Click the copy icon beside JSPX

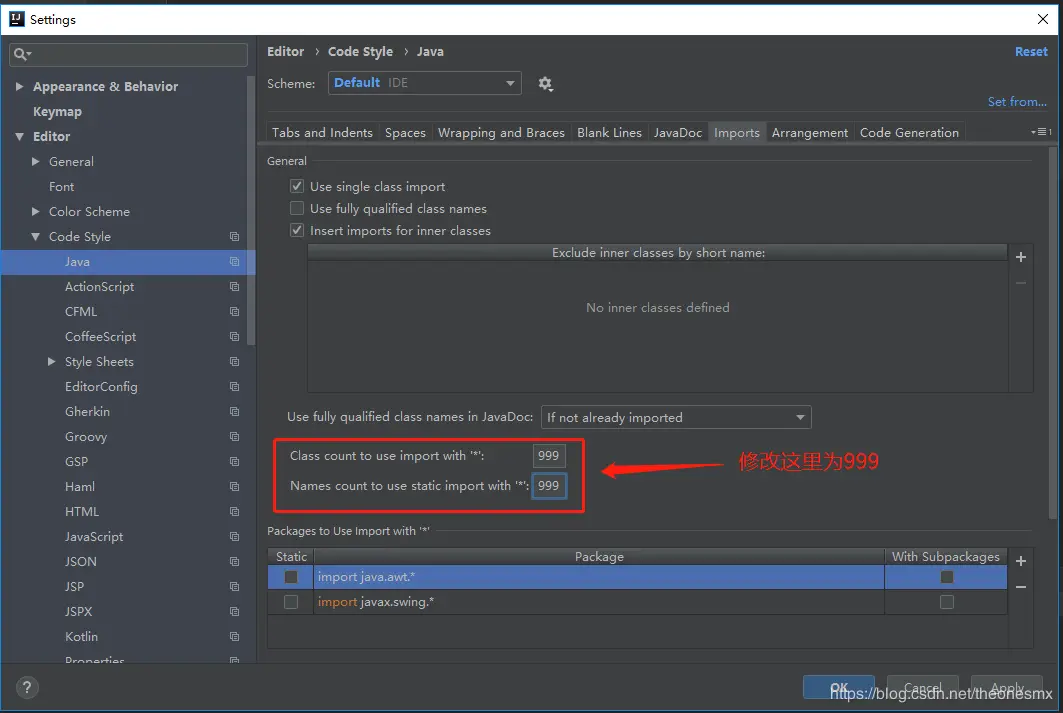point(234,611)
